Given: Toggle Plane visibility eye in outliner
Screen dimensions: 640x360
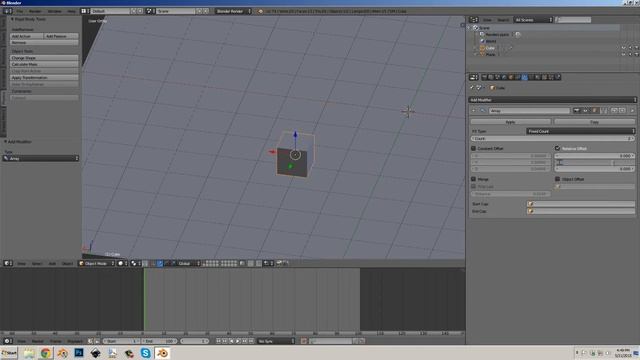Looking at the screenshot, I should click(x=623, y=55).
